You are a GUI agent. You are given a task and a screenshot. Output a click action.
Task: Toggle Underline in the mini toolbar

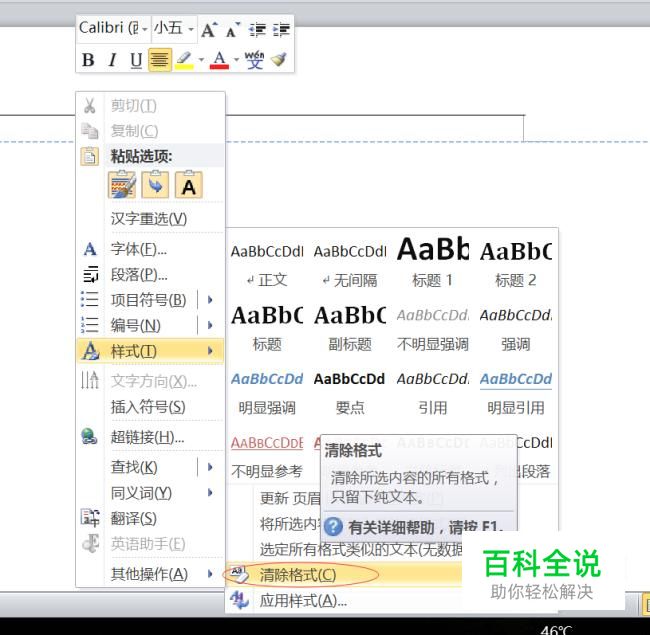coord(136,60)
